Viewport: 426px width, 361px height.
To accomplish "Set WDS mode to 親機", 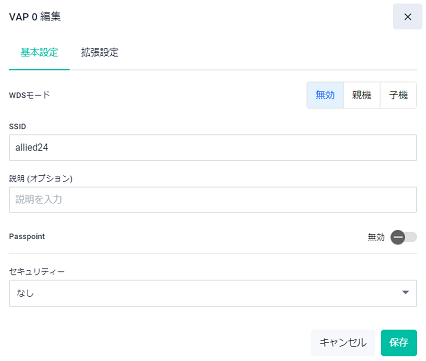I will coord(362,95).
